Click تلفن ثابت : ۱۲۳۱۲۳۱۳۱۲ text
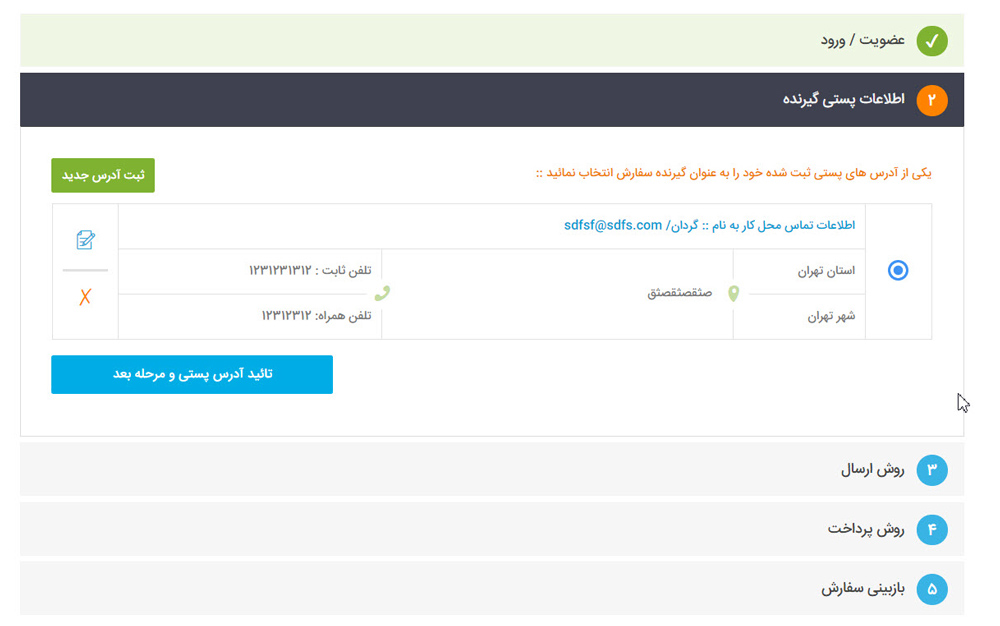The width and height of the screenshot is (1000, 626). tap(310, 271)
